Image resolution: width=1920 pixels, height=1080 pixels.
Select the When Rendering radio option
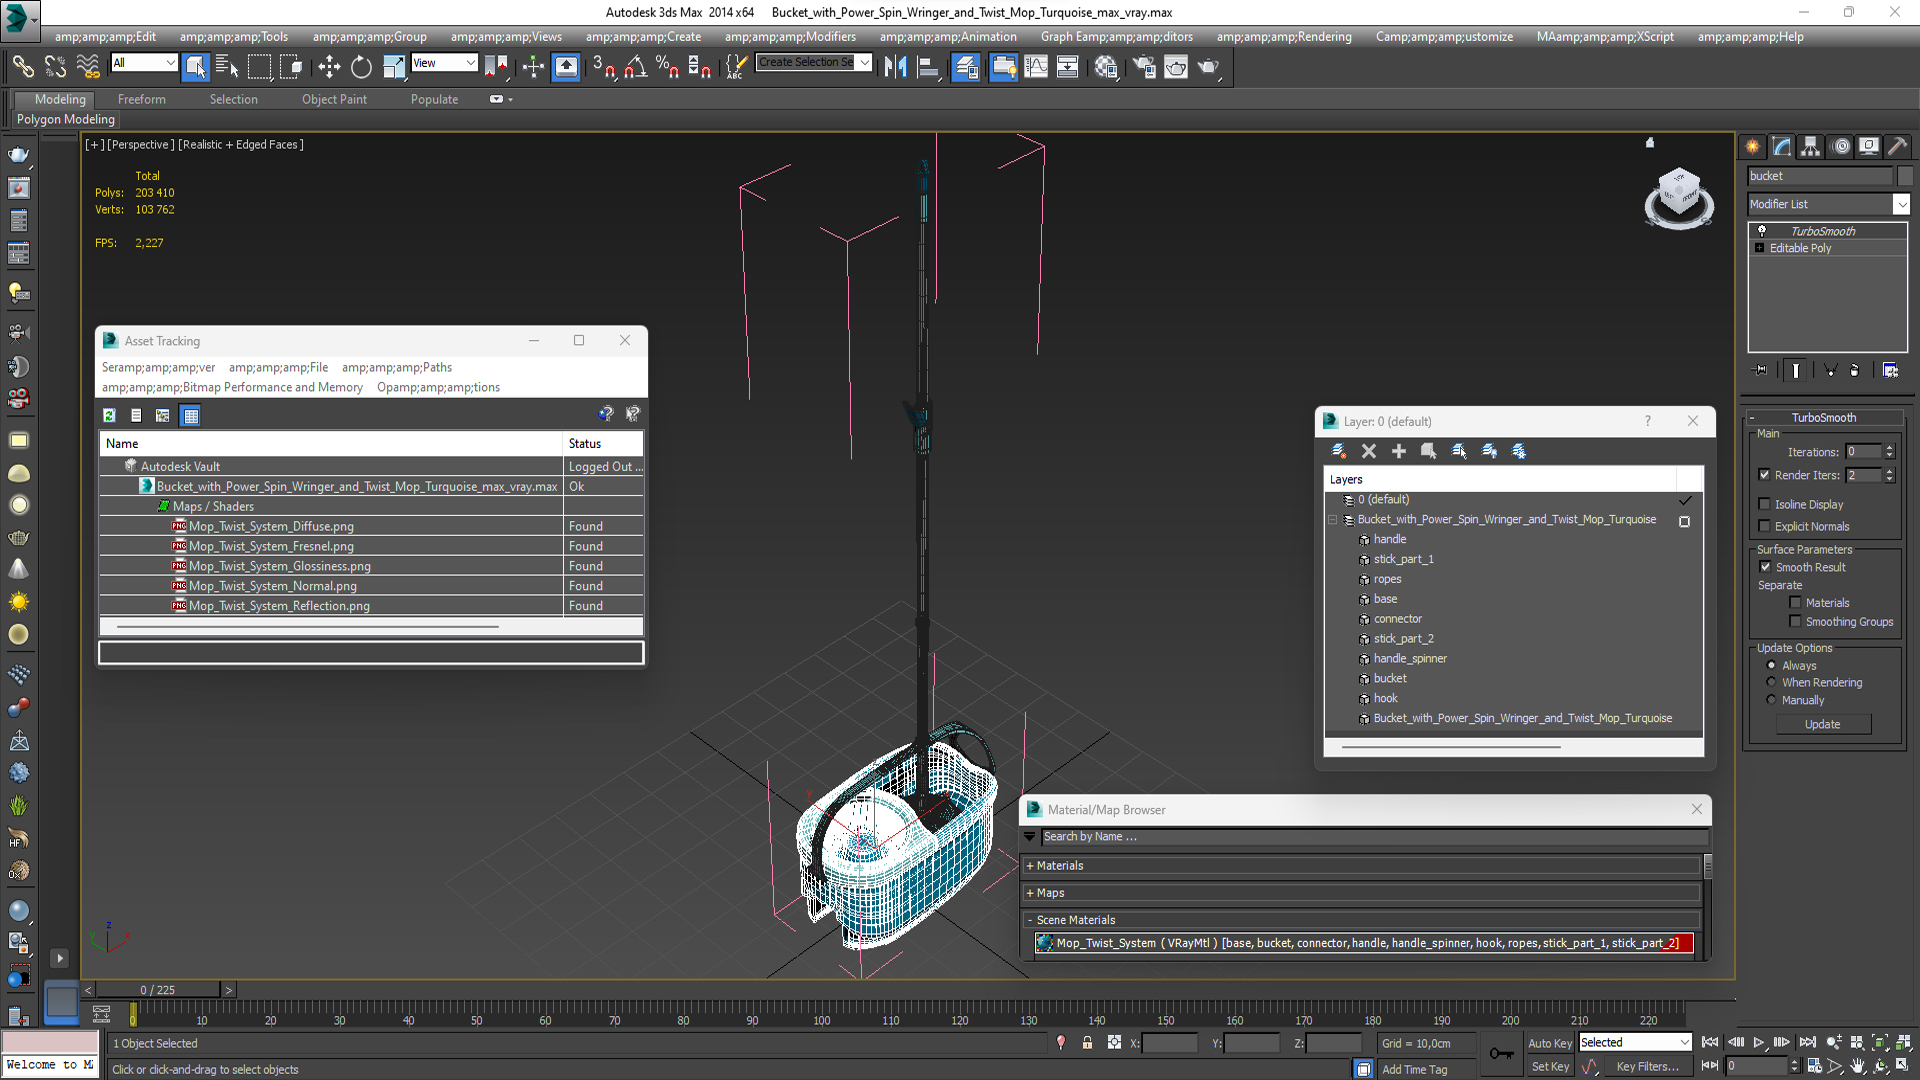[1771, 682]
